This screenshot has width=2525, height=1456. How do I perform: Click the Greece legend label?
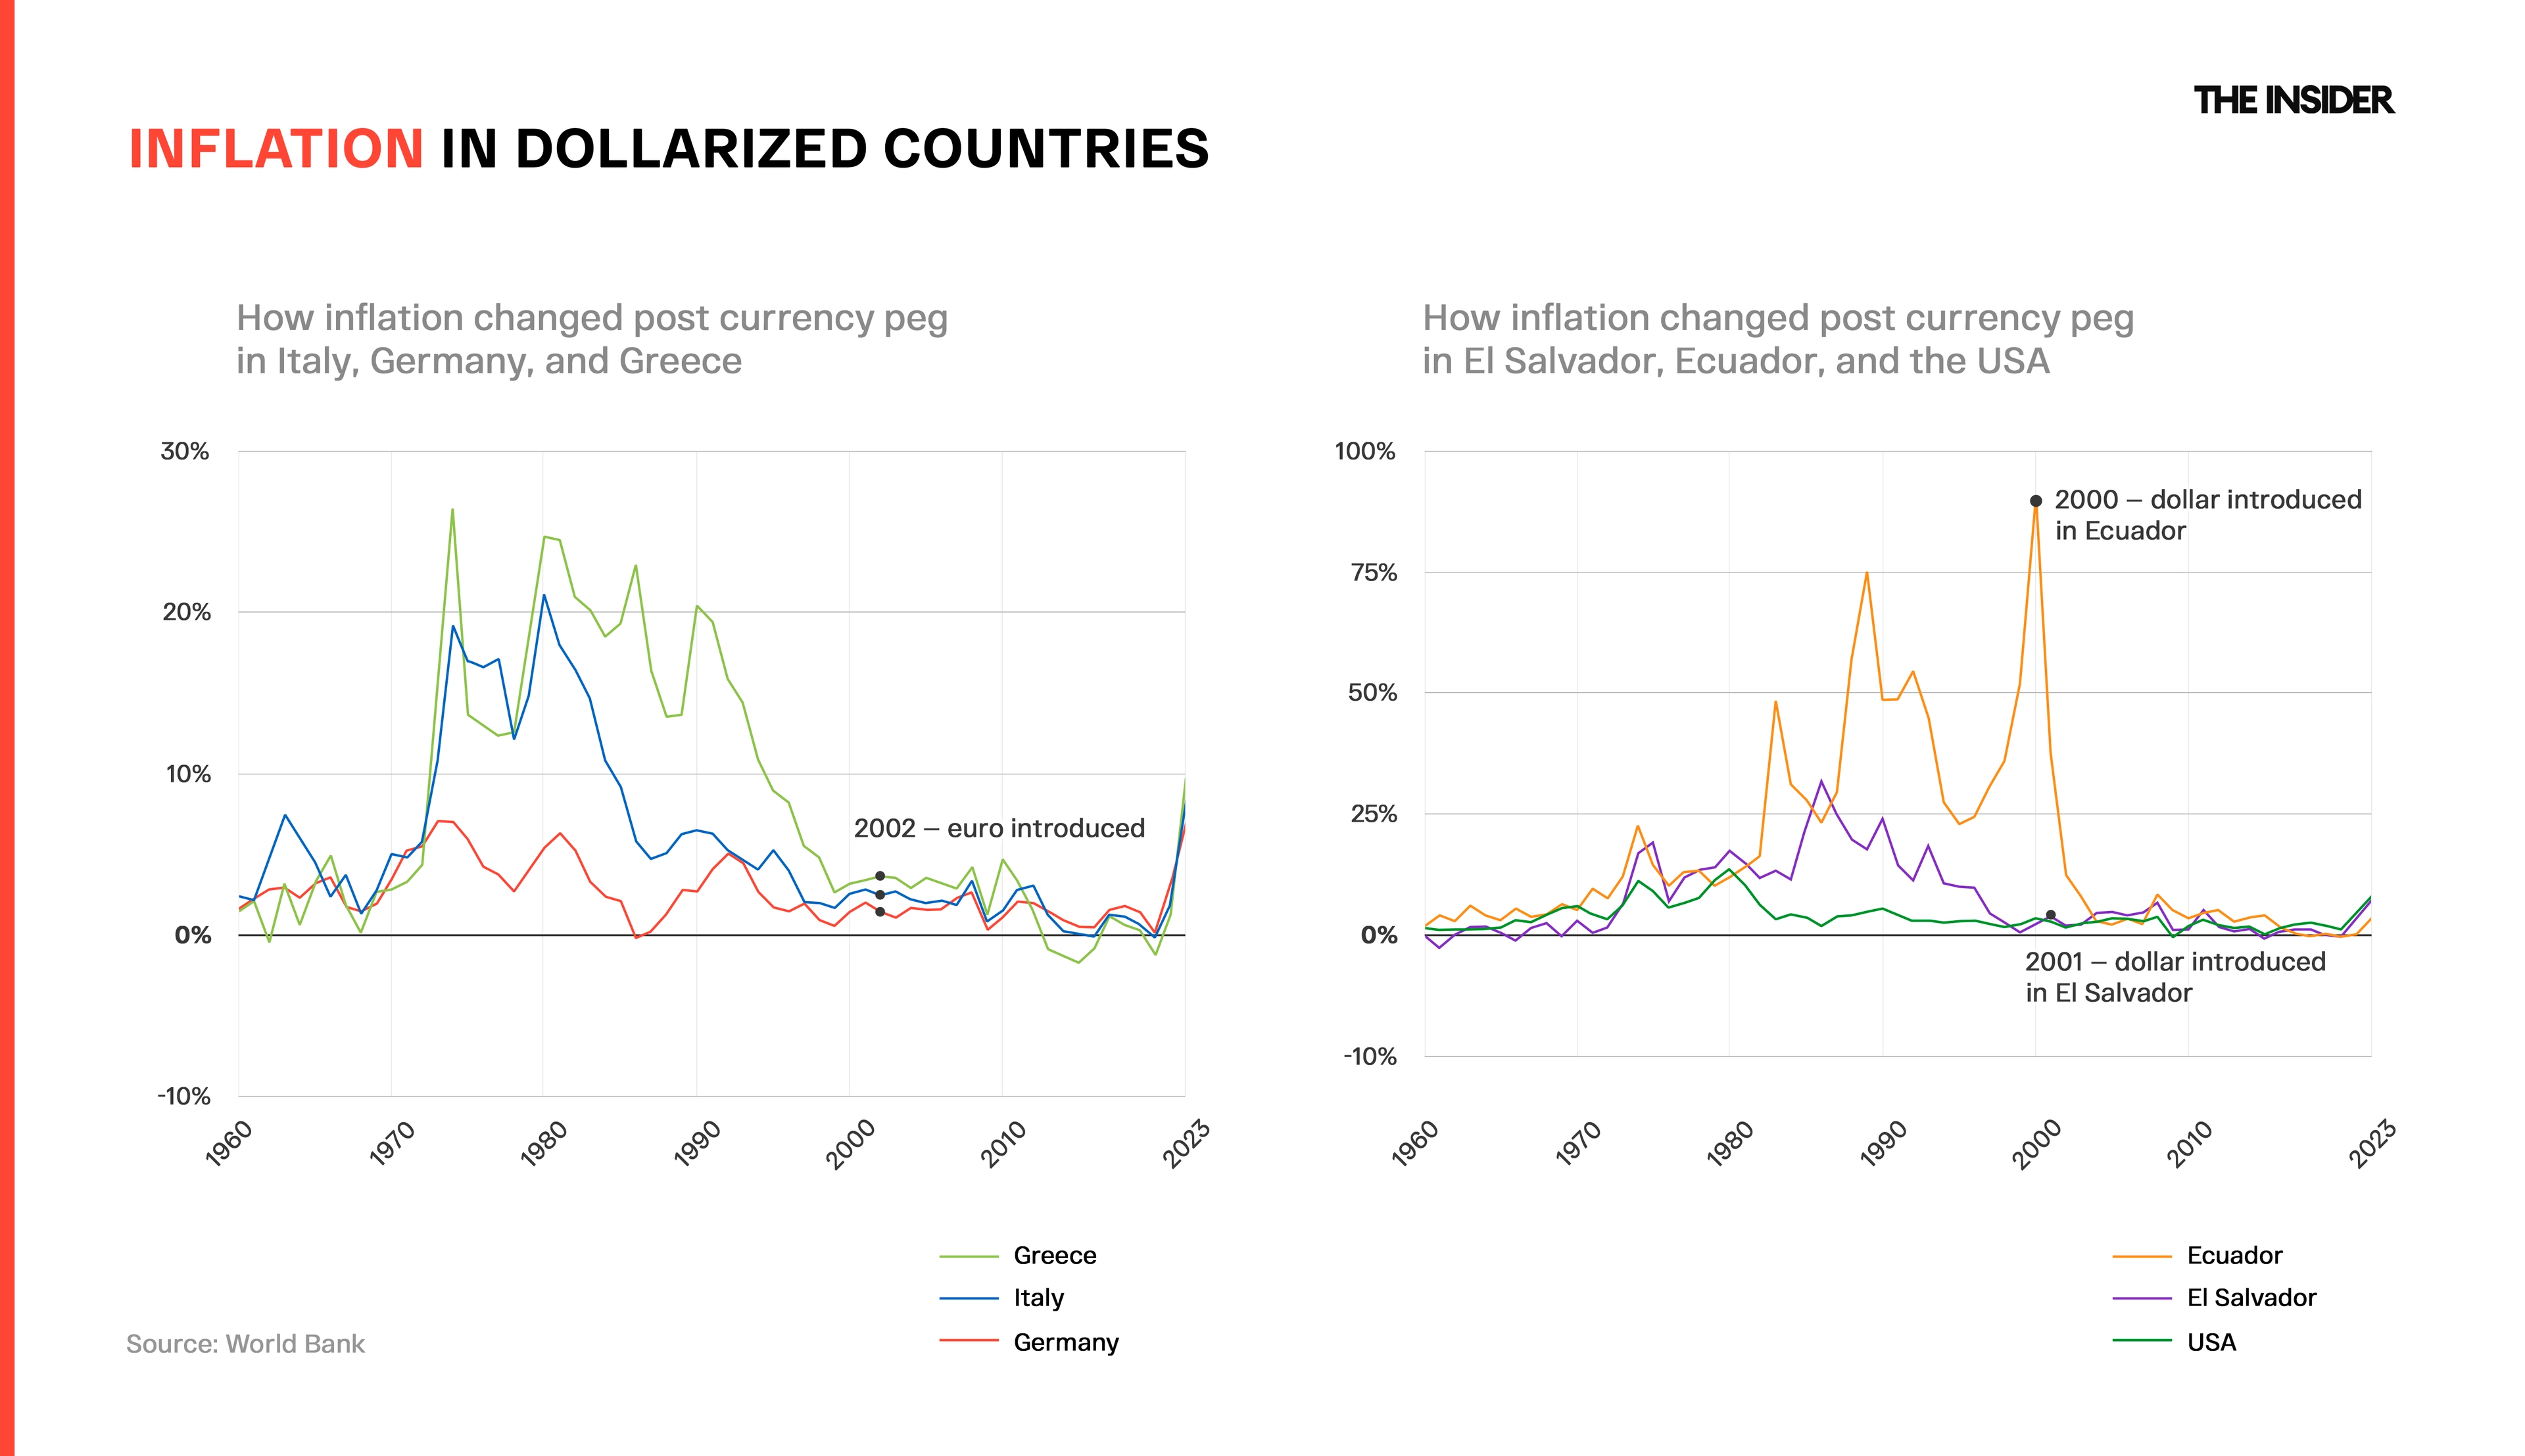pyautogui.click(x=1055, y=1256)
